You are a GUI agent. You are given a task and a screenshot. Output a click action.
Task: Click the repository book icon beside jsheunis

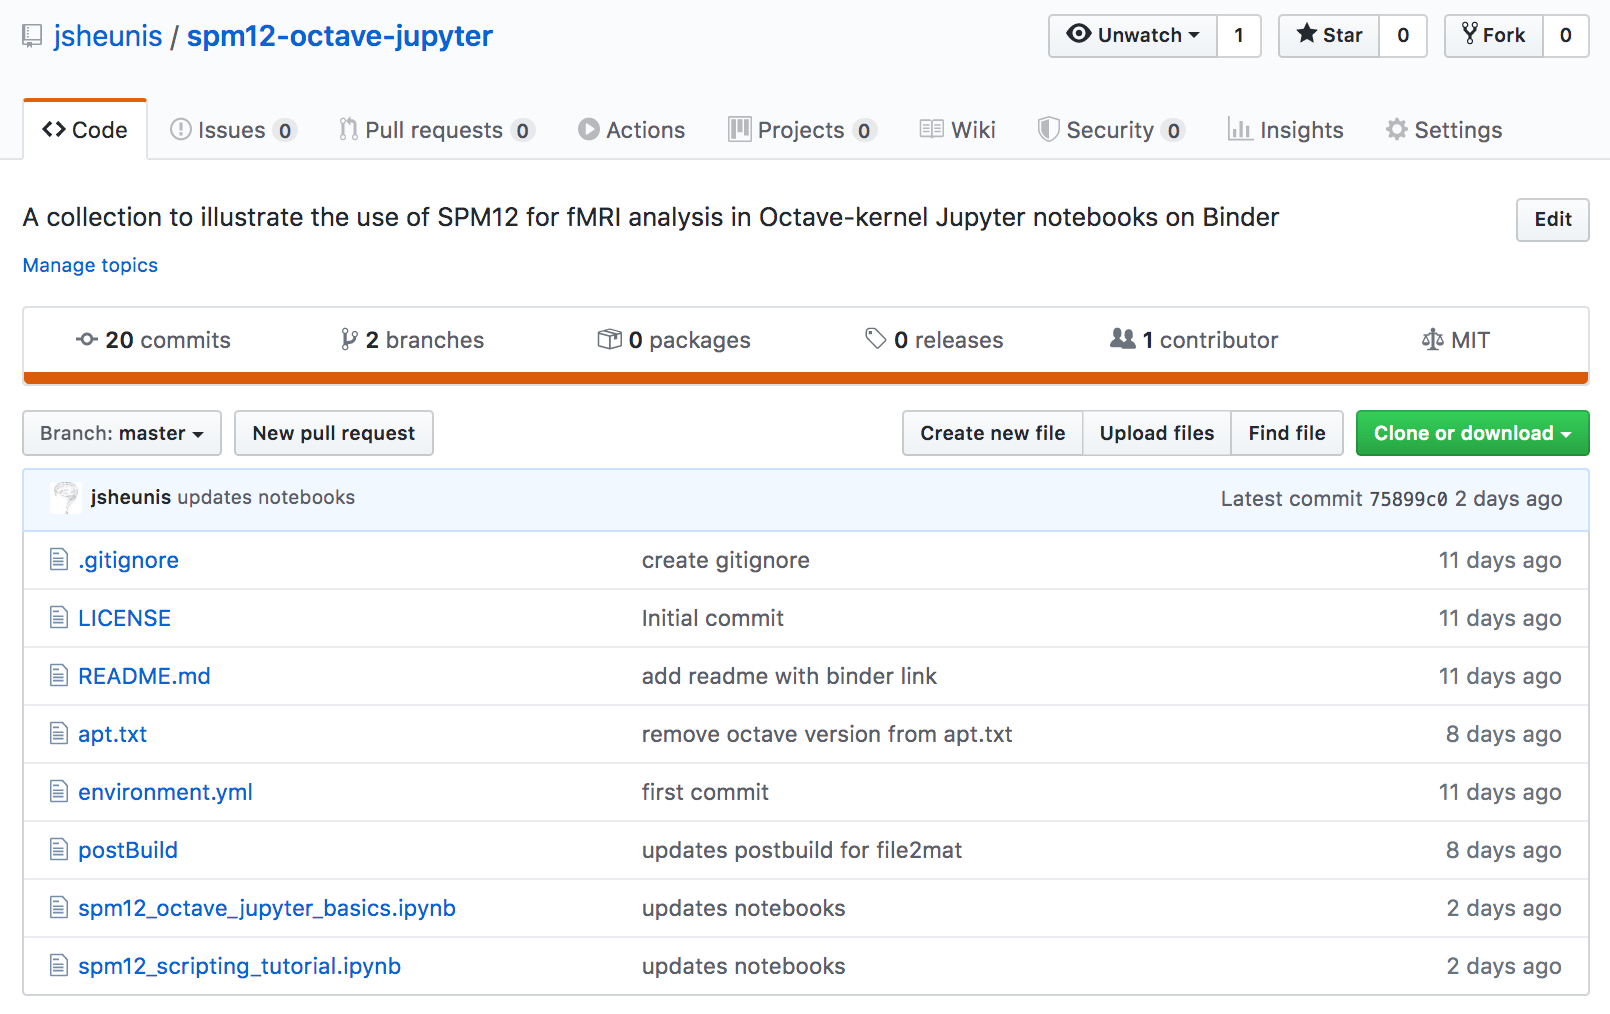click(x=33, y=35)
